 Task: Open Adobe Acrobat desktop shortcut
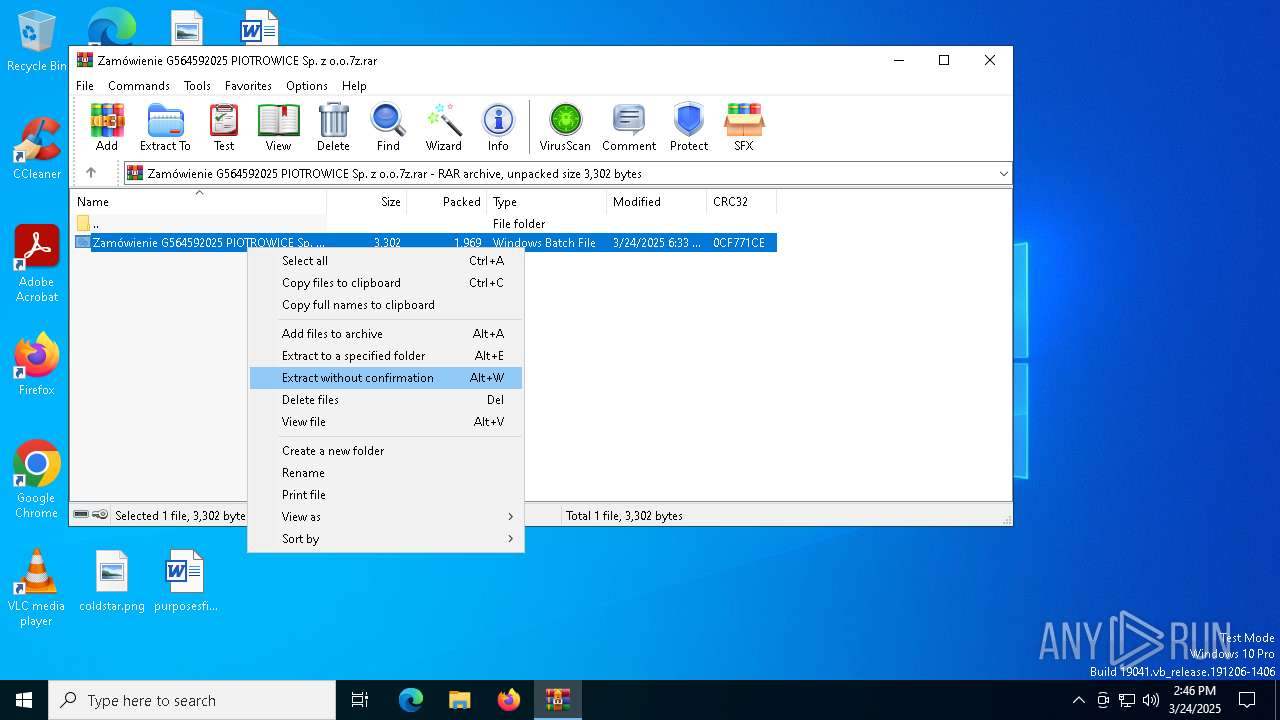37,264
